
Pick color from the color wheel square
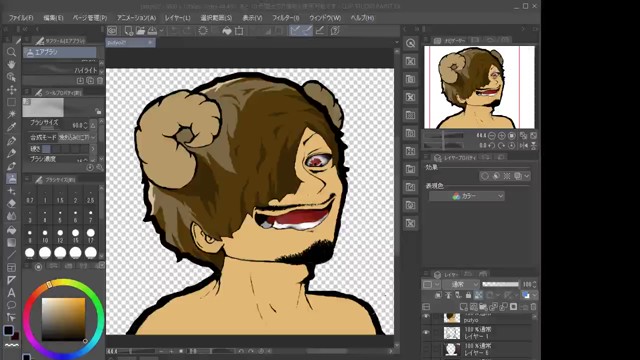pos(63,319)
